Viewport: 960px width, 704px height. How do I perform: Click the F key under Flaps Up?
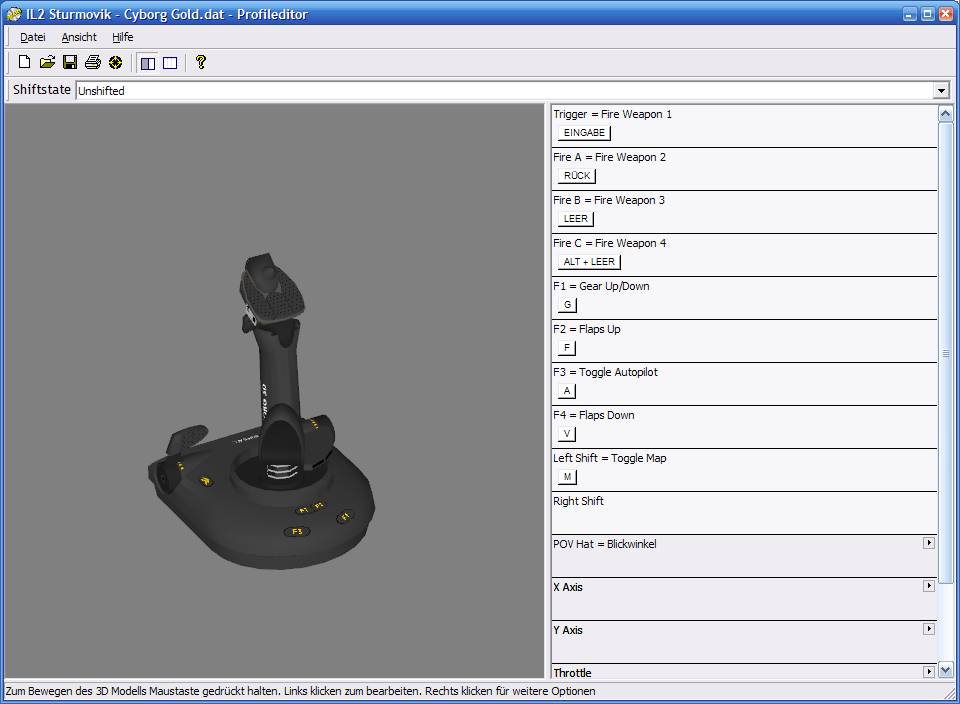[x=566, y=348]
